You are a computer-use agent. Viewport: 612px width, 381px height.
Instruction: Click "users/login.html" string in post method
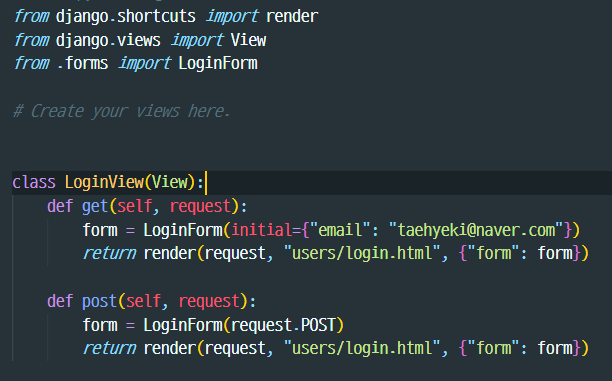pyautogui.click(x=362, y=349)
